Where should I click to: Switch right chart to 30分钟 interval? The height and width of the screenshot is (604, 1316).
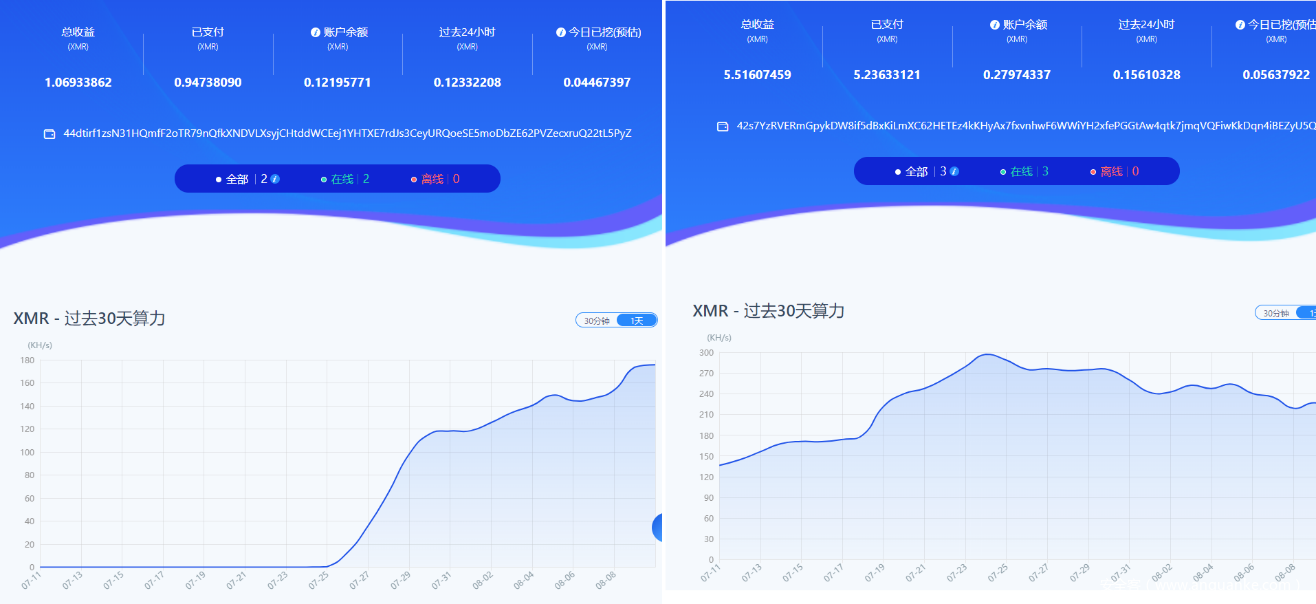[1276, 313]
